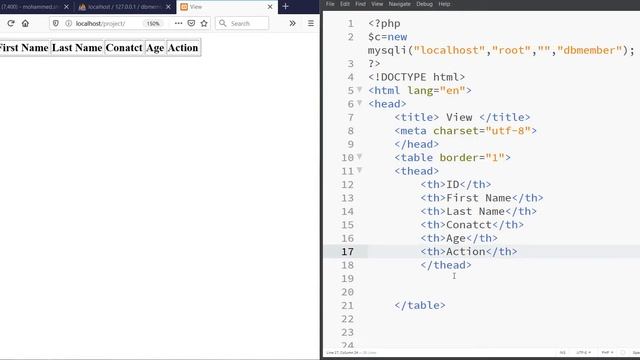Click line number 20 in gutter
The width and height of the screenshot is (640, 360).
(347, 292)
